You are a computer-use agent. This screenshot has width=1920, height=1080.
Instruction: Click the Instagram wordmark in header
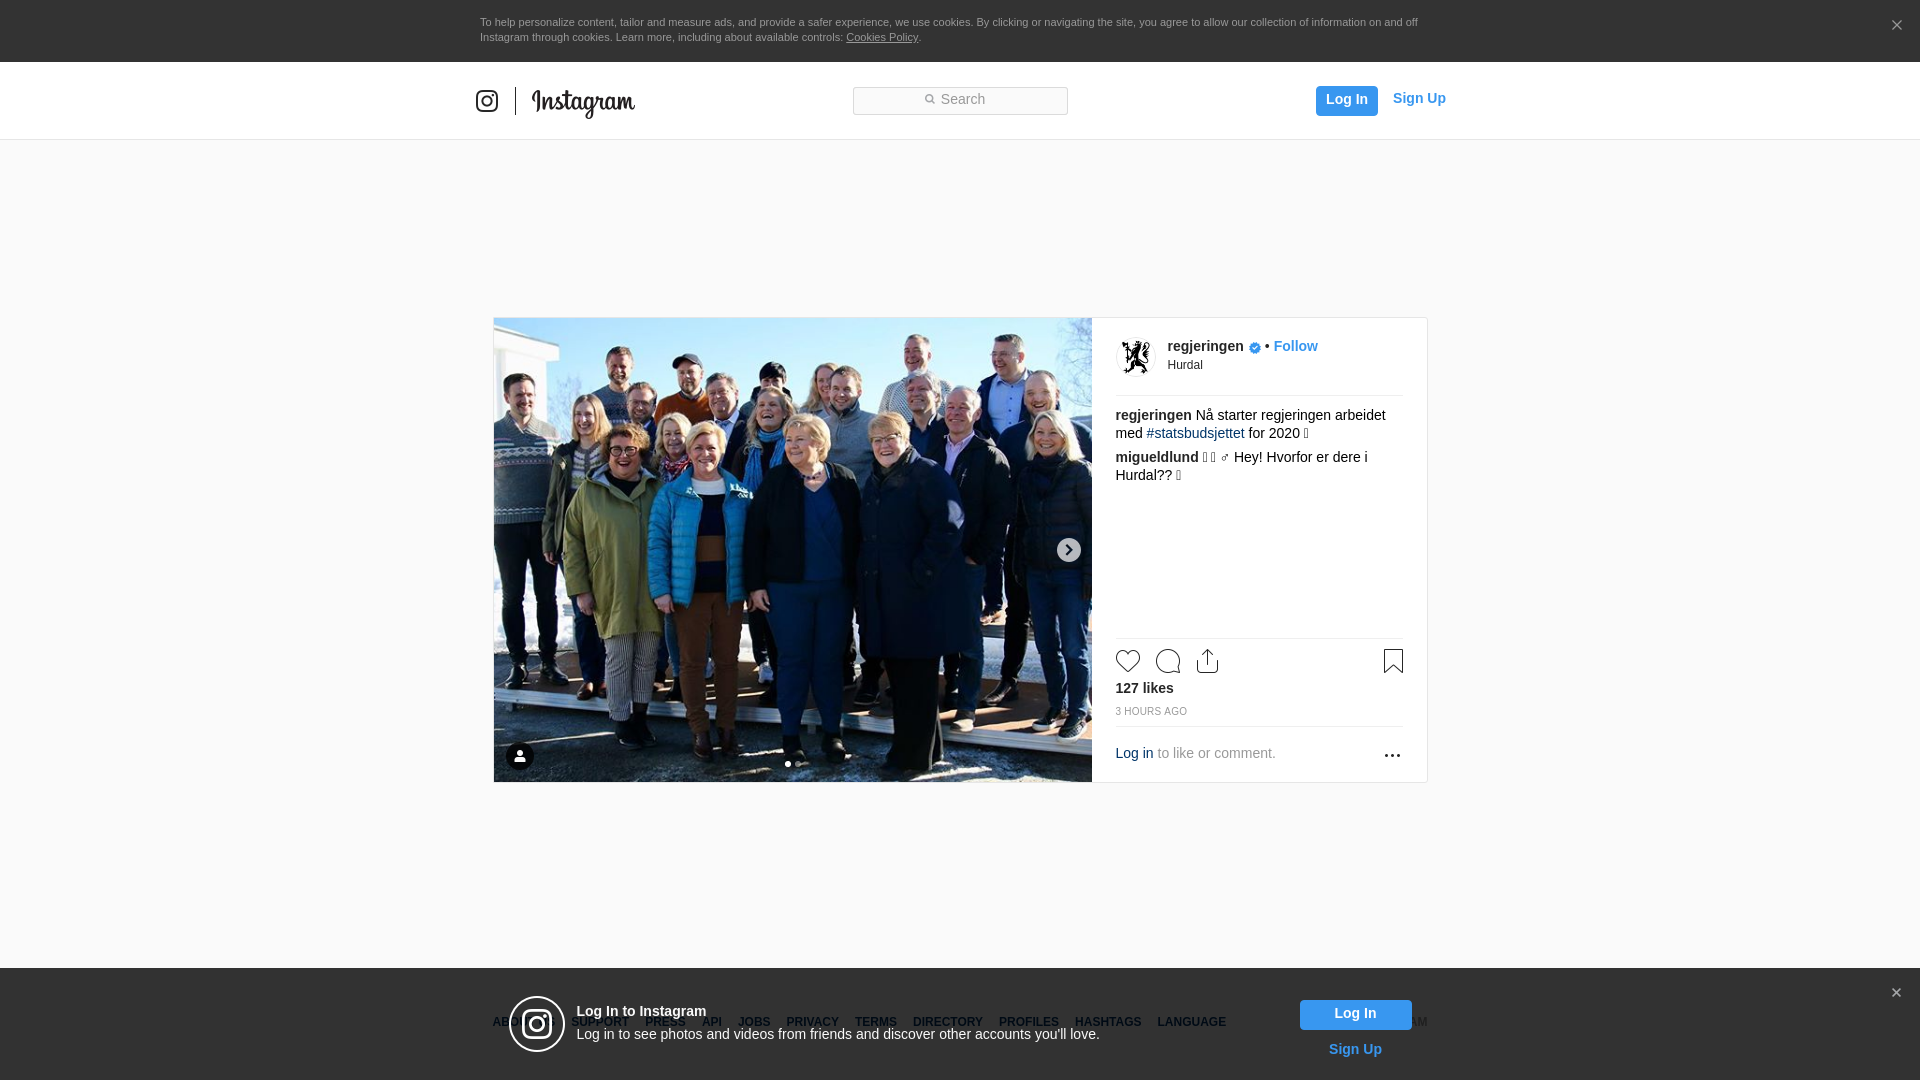point(583,103)
